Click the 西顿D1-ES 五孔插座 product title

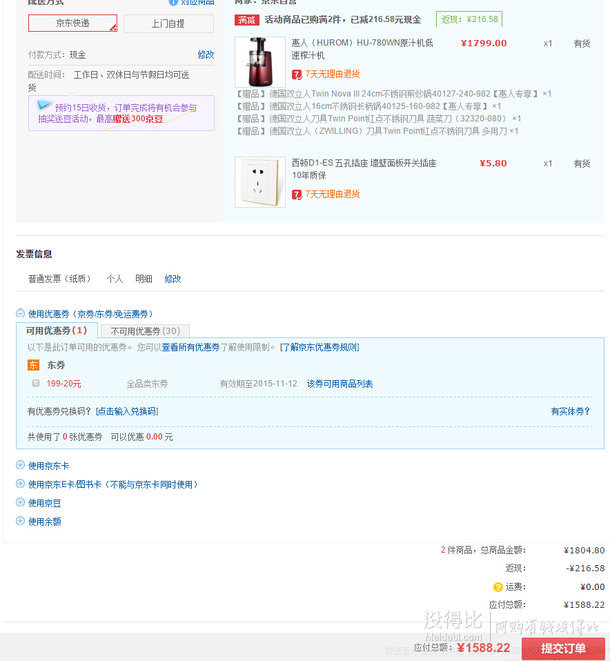point(363,169)
